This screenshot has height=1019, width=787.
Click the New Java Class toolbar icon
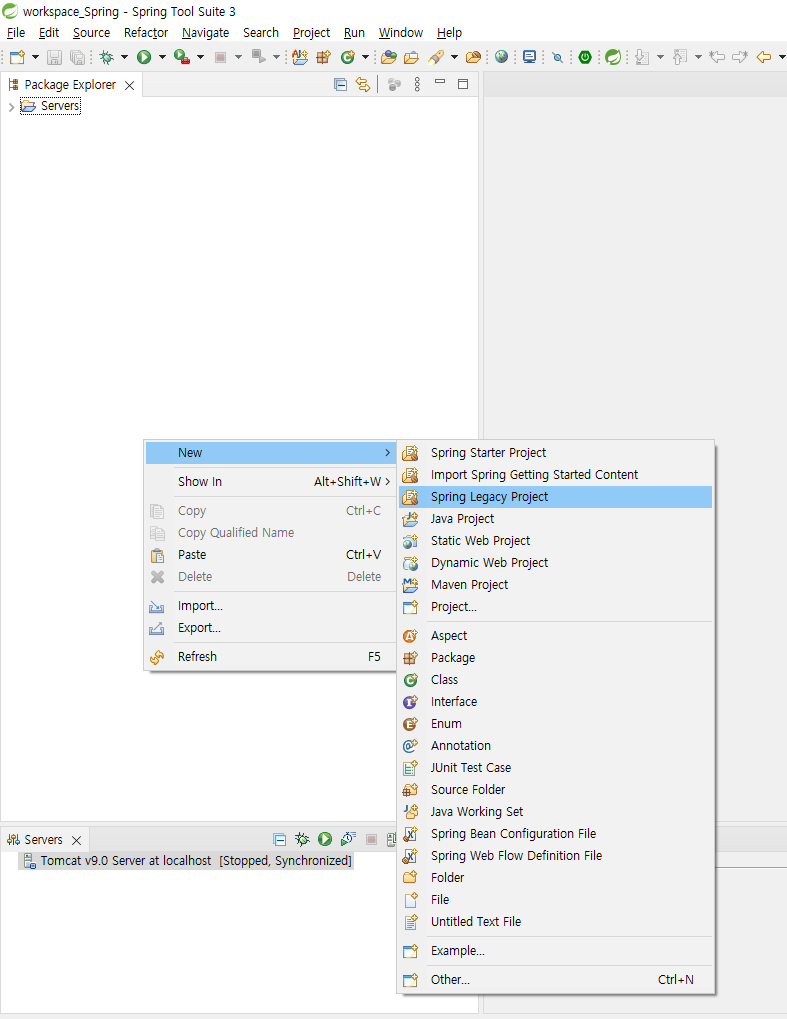pyautogui.click(x=348, y=57)
